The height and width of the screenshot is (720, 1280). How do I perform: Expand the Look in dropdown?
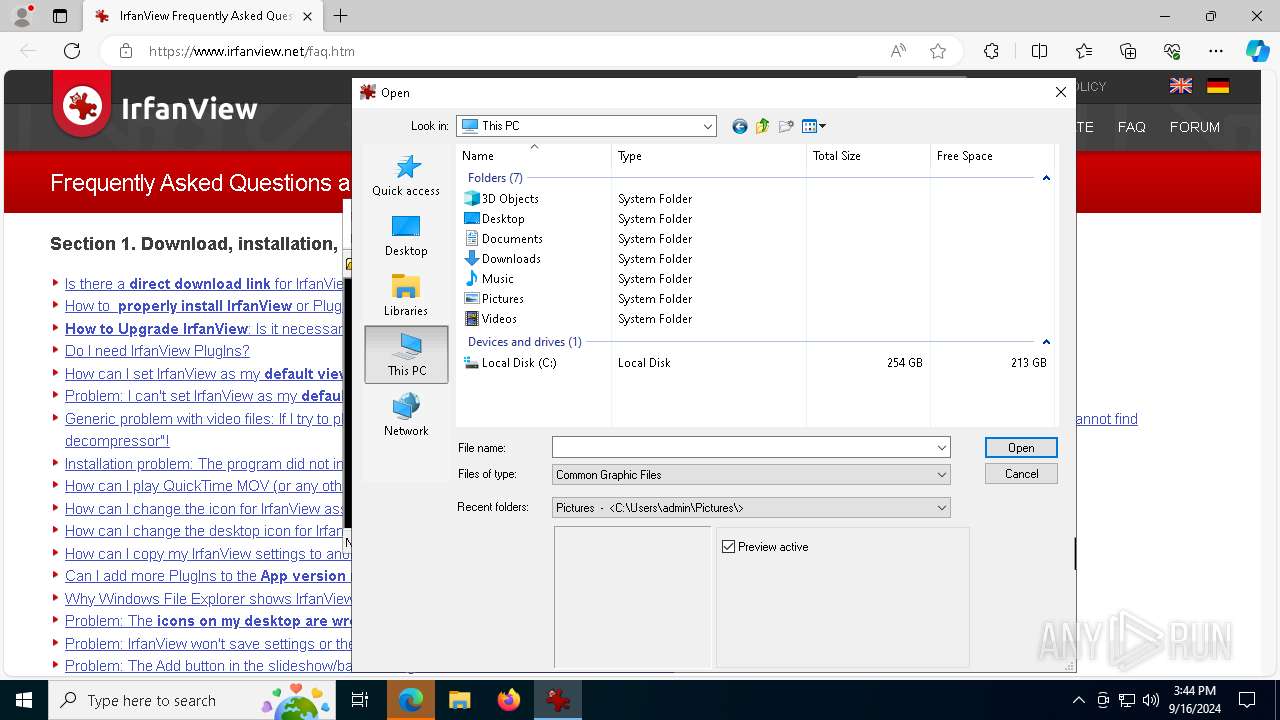tap(707, 126)
